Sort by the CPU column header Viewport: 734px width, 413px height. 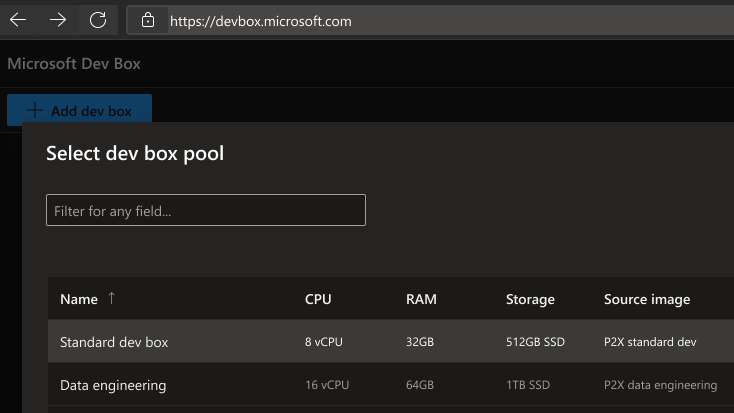tap(318, 299)
